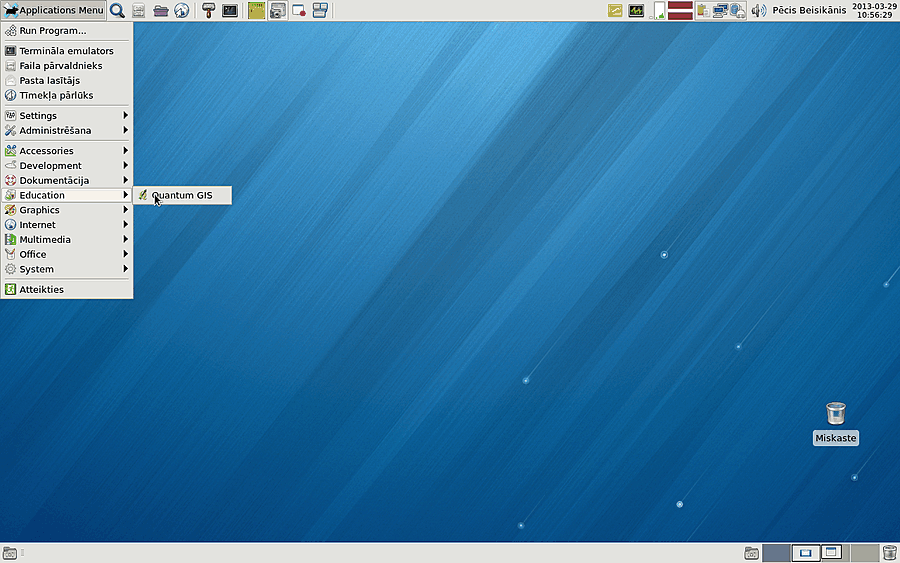This screenshot has width=900, height=563.
Task: Click the network connection globe tray icon
Action: pos(738,10)
